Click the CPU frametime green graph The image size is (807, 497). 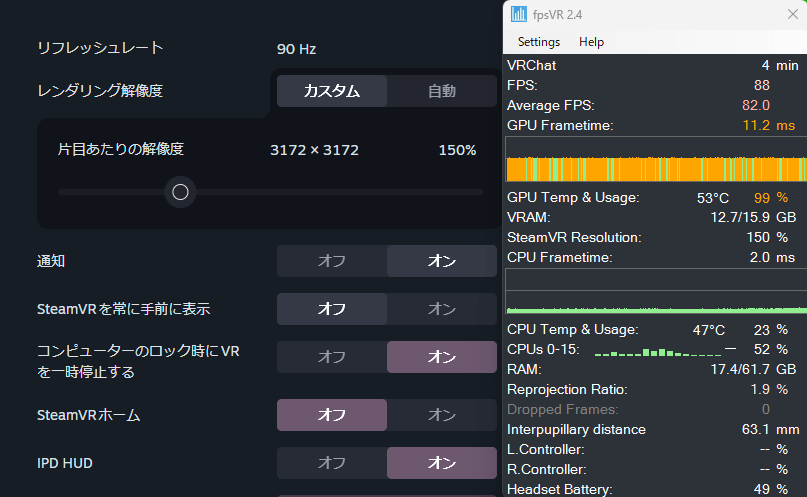[x=655, y=292]
